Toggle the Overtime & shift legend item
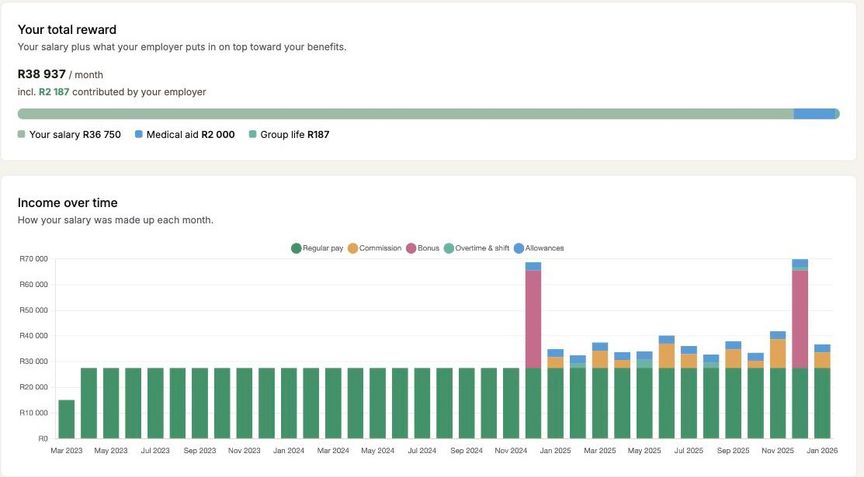Image resolution: width=864 pixels, height=477 pixels. click(x=477, y=248)
